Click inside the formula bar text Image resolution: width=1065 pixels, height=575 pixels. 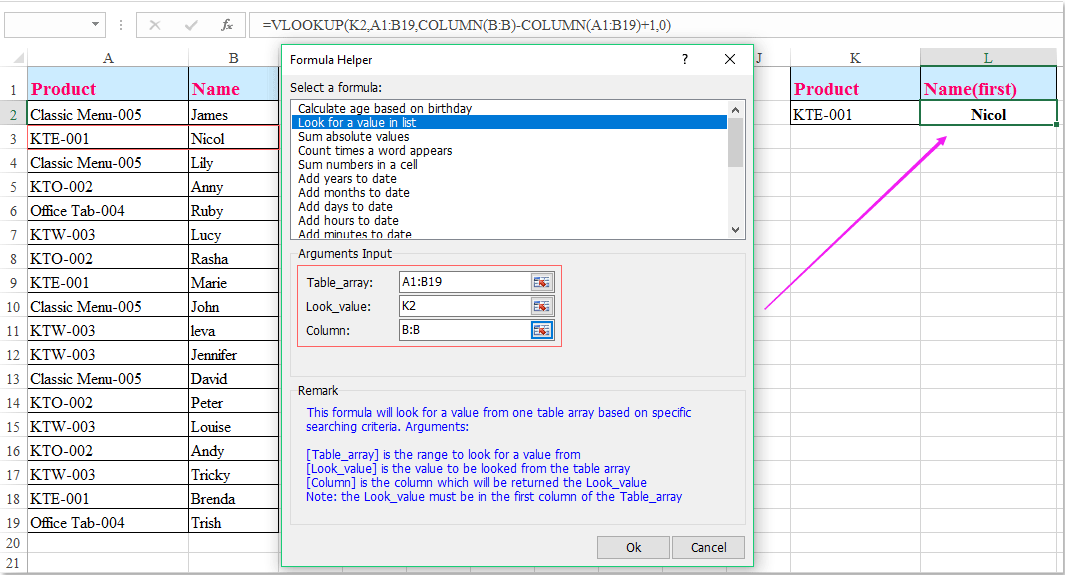click(467, 25)
